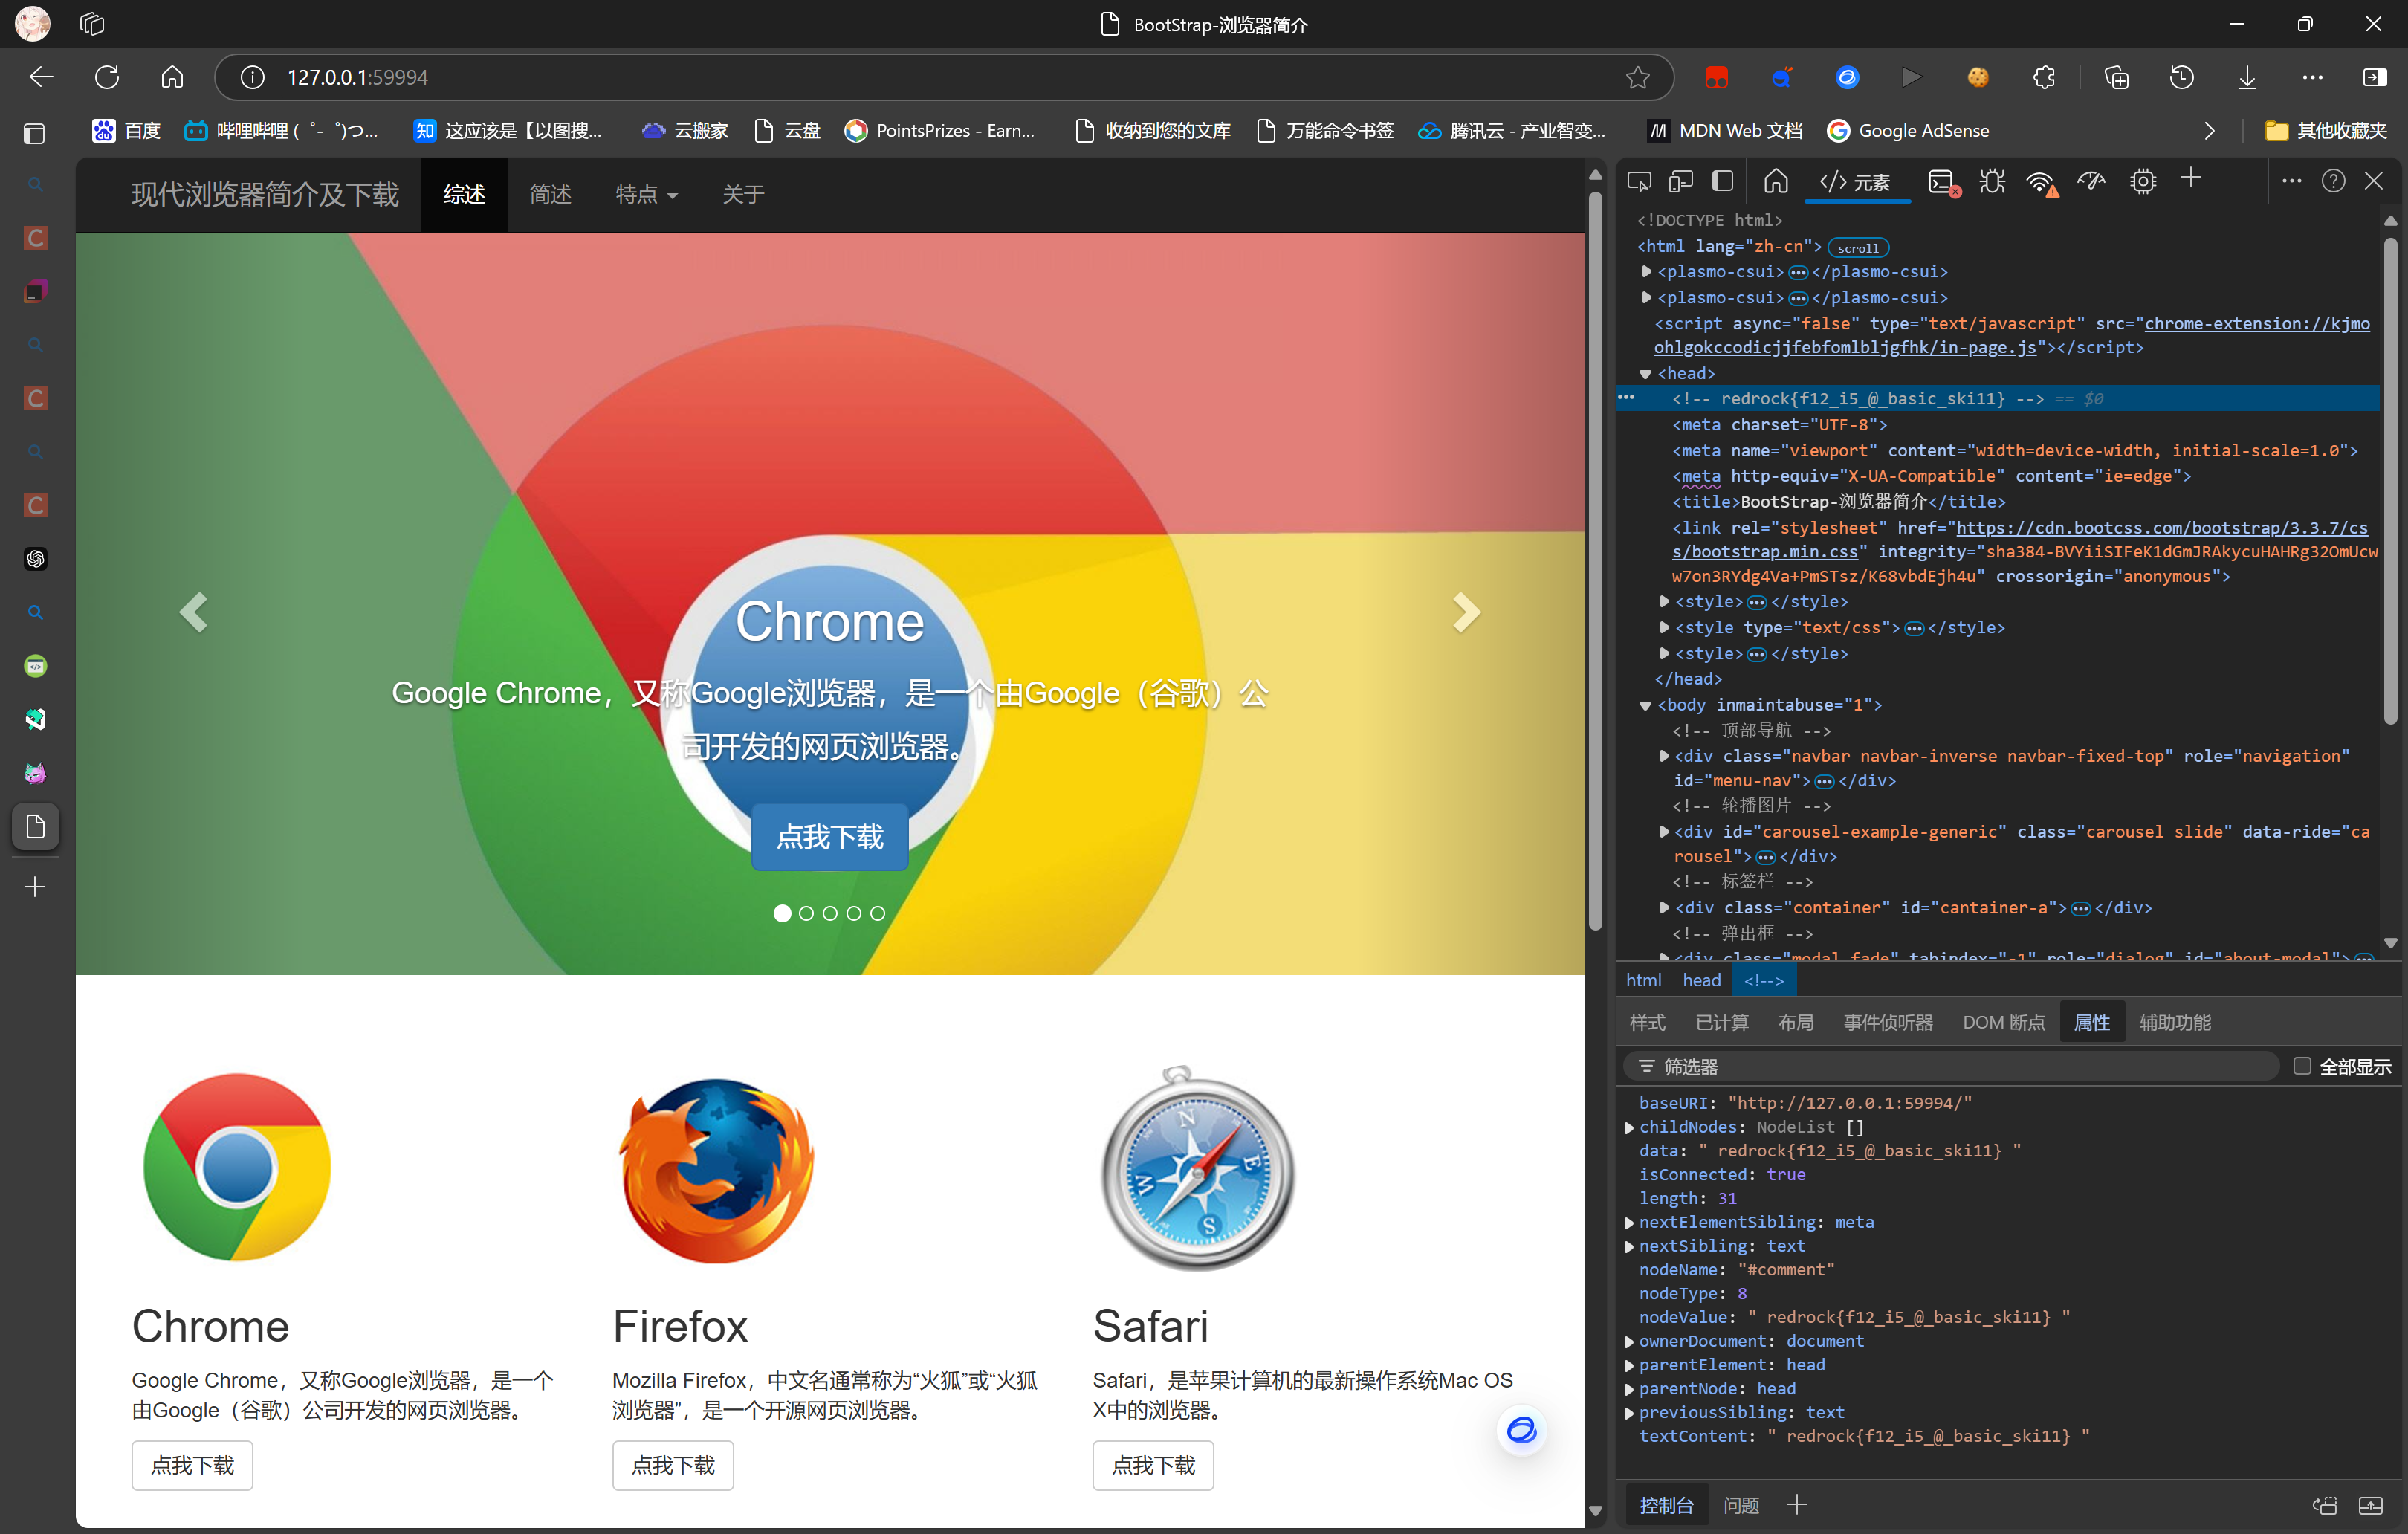Select the html breadcrumb in Elements
The height and width of the screenshot is (1534, 2408).
[1643, 980]
